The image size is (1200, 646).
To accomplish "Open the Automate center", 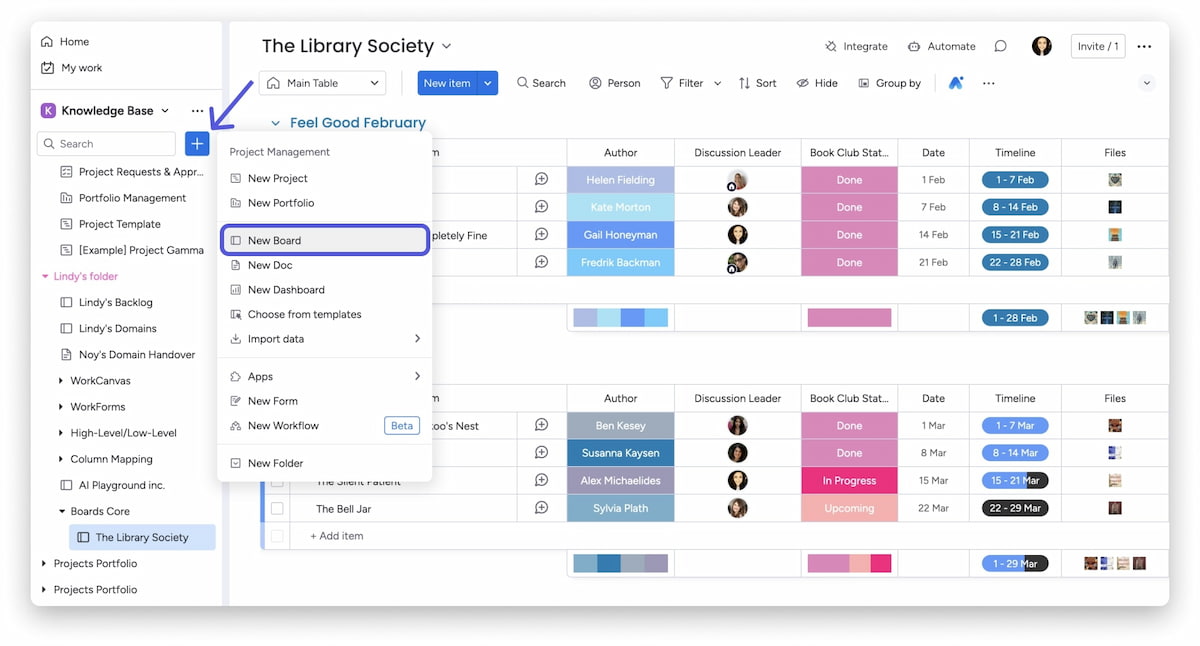I will pos(941,46).
